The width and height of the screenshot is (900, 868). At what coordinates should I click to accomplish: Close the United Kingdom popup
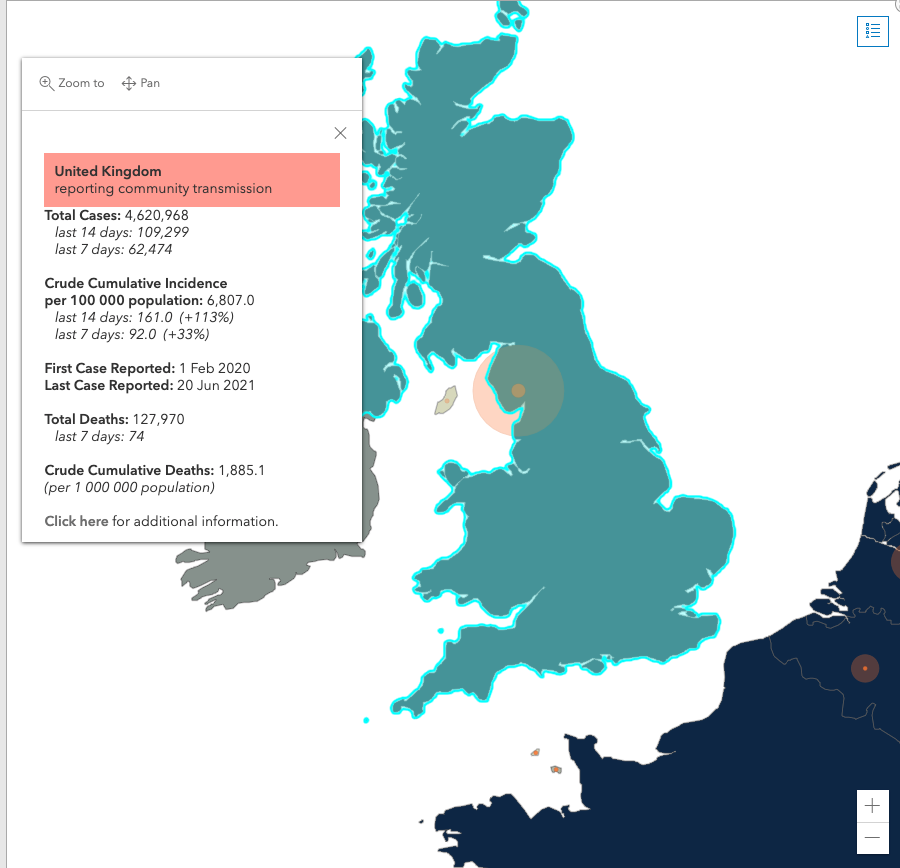pos(340,133)
